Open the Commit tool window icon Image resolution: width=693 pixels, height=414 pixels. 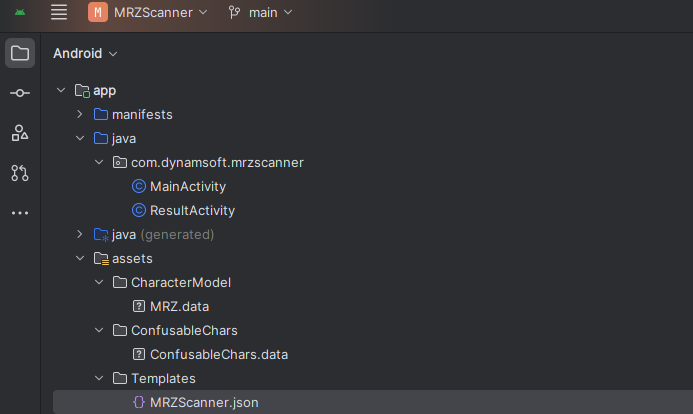pos(20,93)
